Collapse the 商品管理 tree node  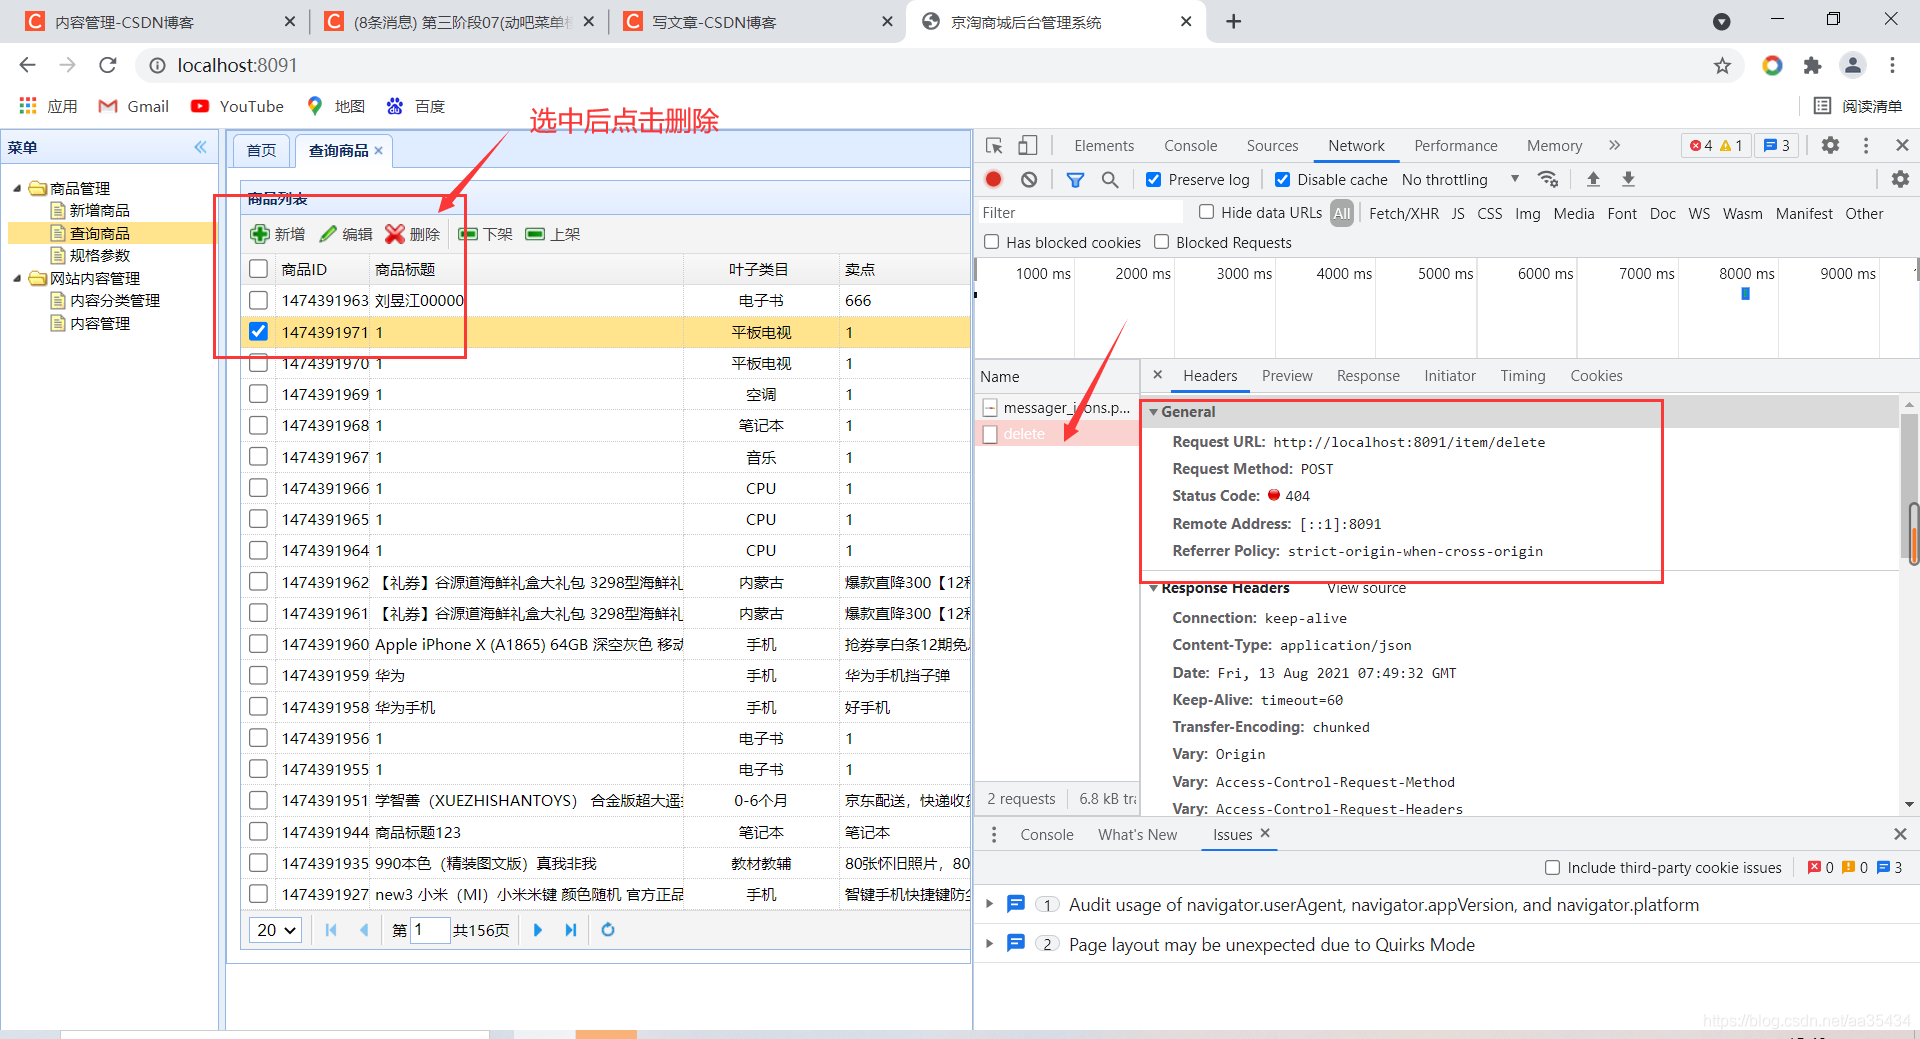[x=17, y=188]
